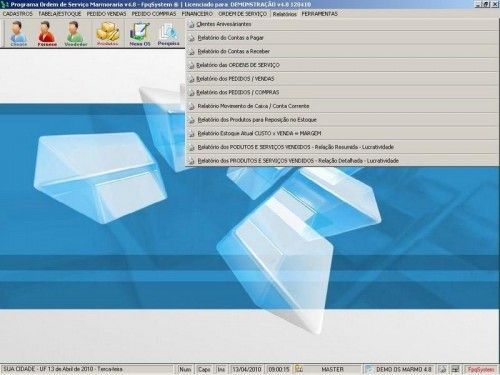This screenshot has height=375, width=500.
Task: Open the FERRAMENTAS menu
Action: [319, 14]
